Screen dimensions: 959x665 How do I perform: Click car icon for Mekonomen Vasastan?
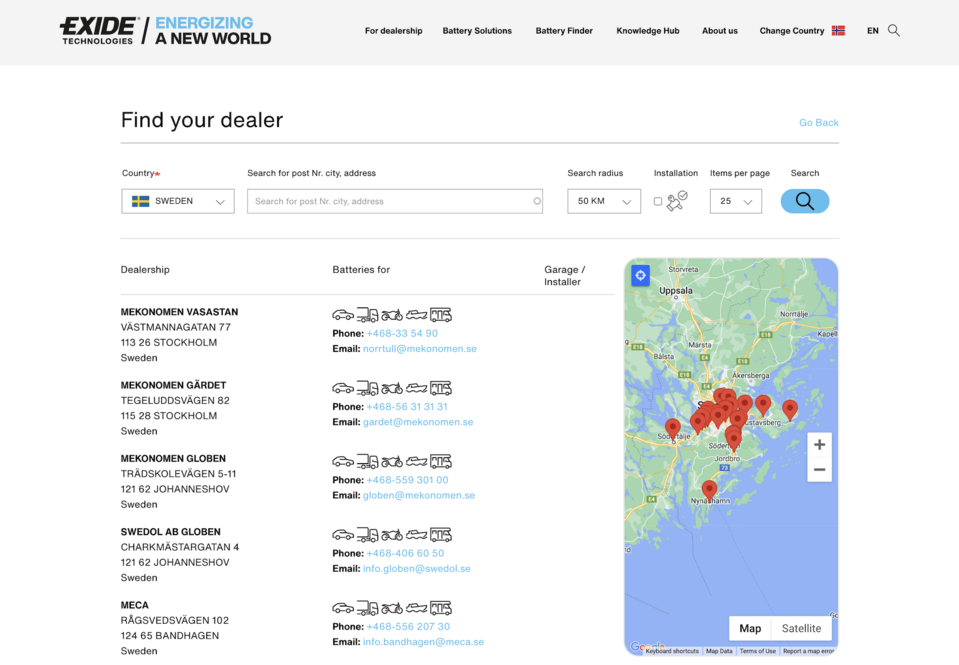pyautogui.click(x=343, y=315)
